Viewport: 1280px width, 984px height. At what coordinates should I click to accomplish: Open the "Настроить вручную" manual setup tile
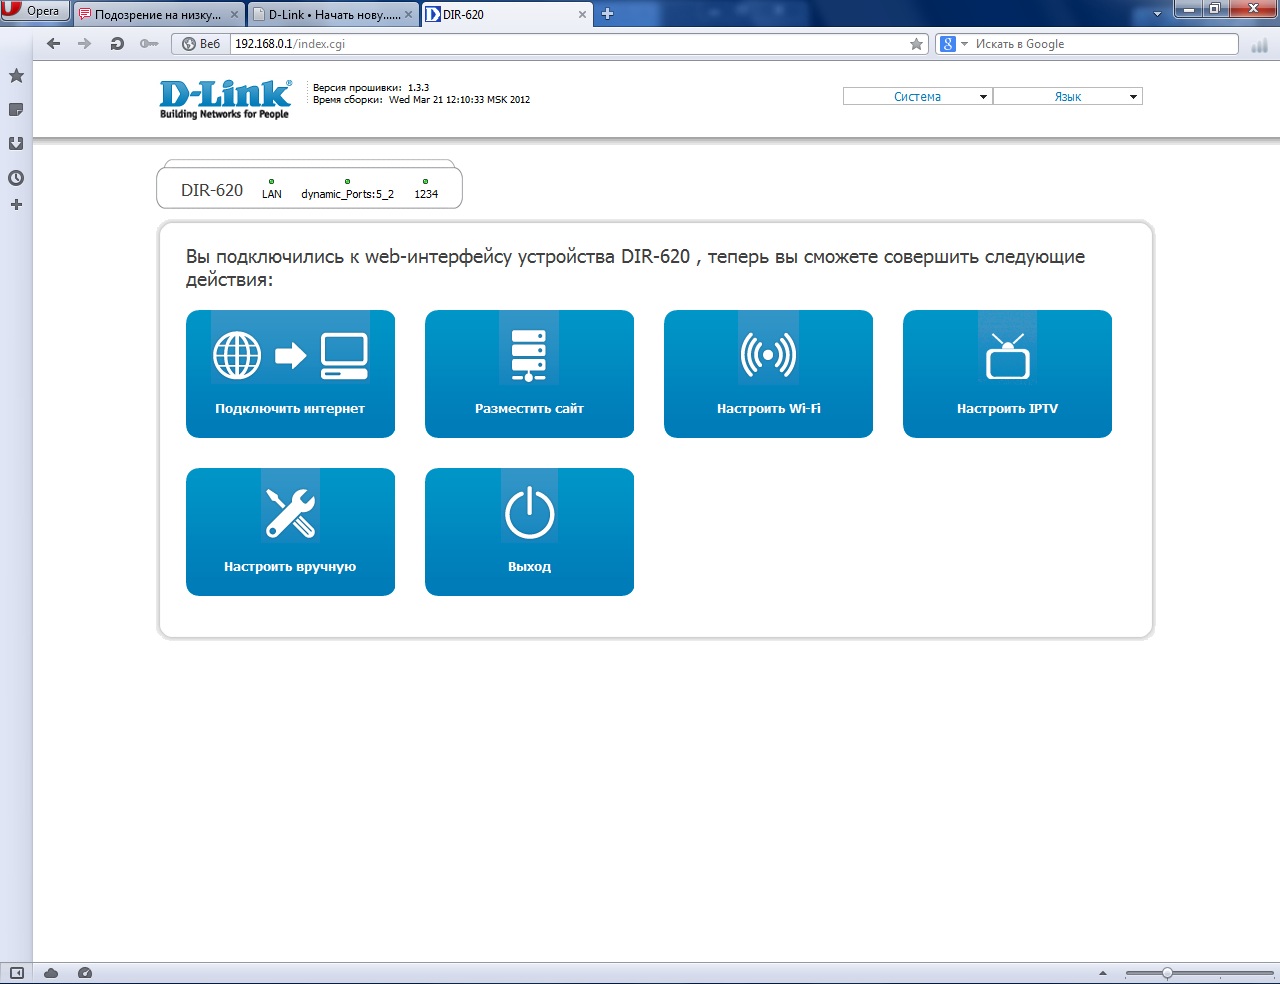pyautogui.click(x=290, y=532)
